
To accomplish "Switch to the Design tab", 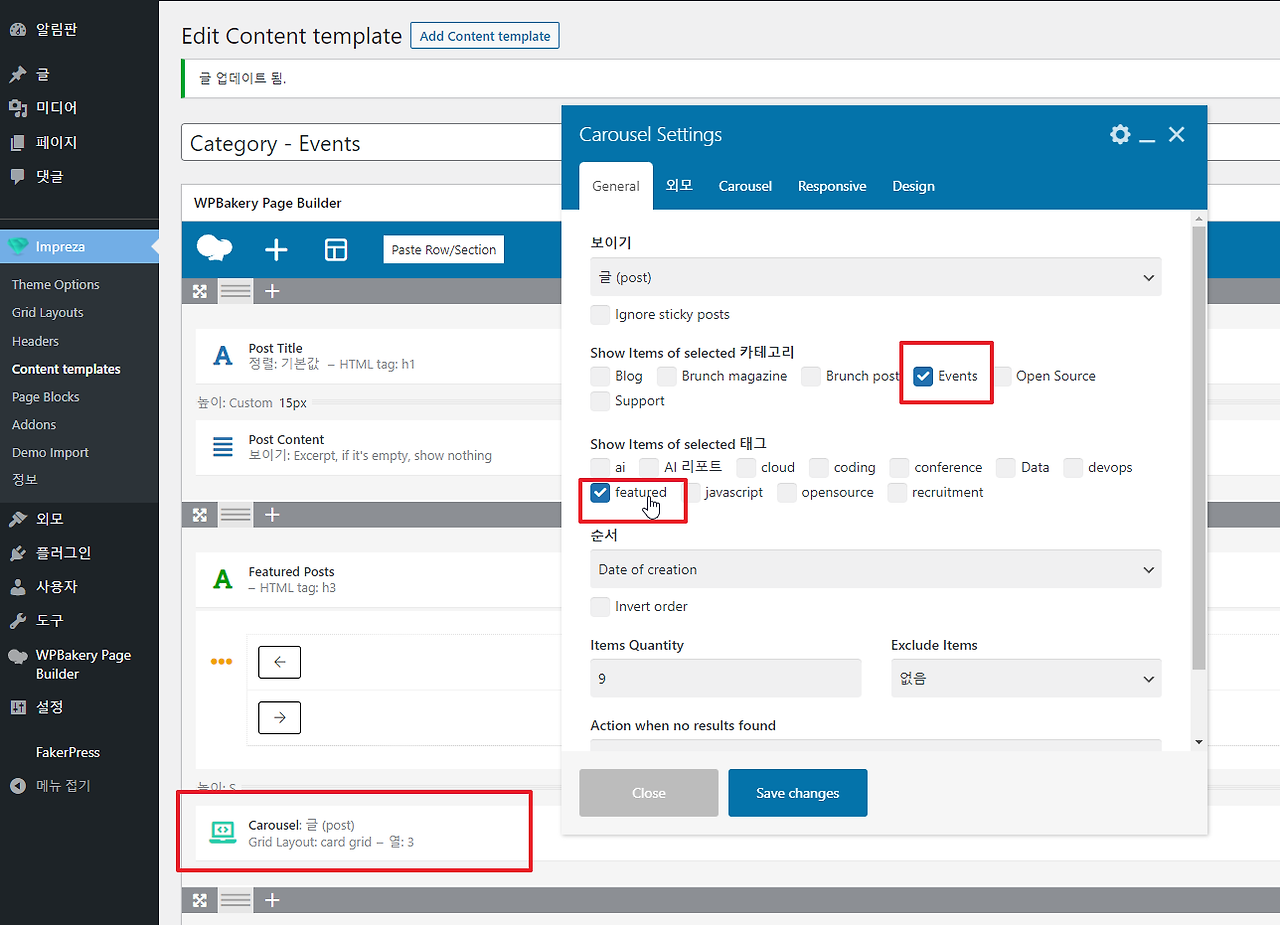I will coord(913,186).
